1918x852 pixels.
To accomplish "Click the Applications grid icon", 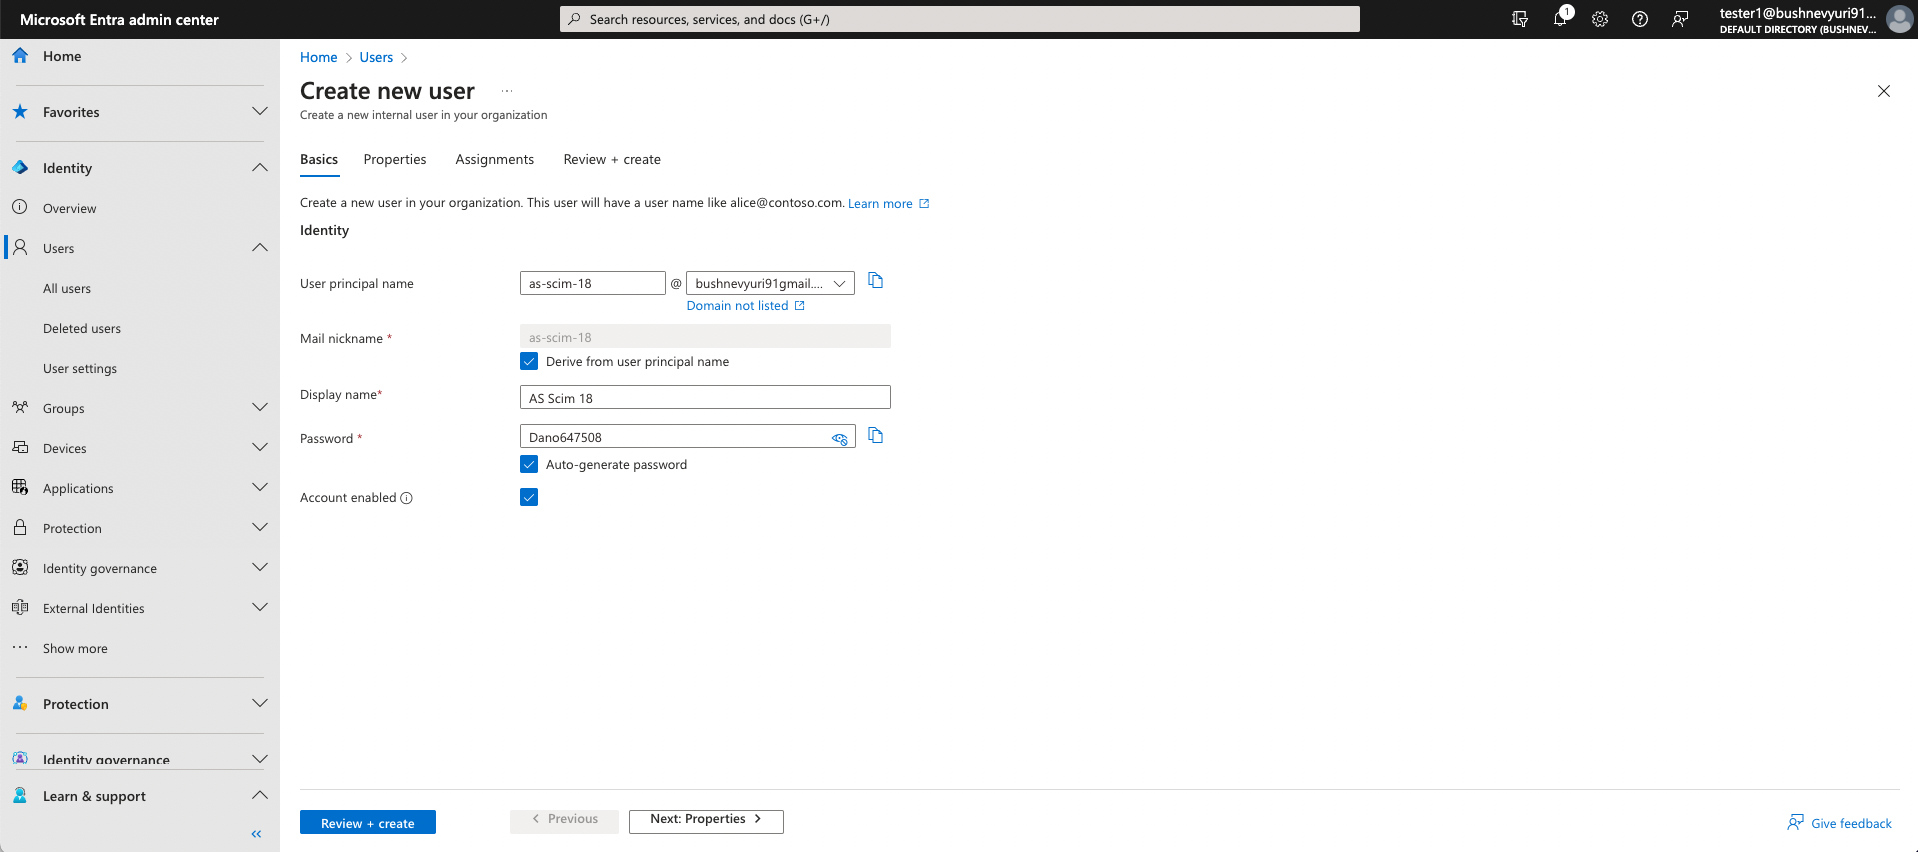I will [20, 487].
